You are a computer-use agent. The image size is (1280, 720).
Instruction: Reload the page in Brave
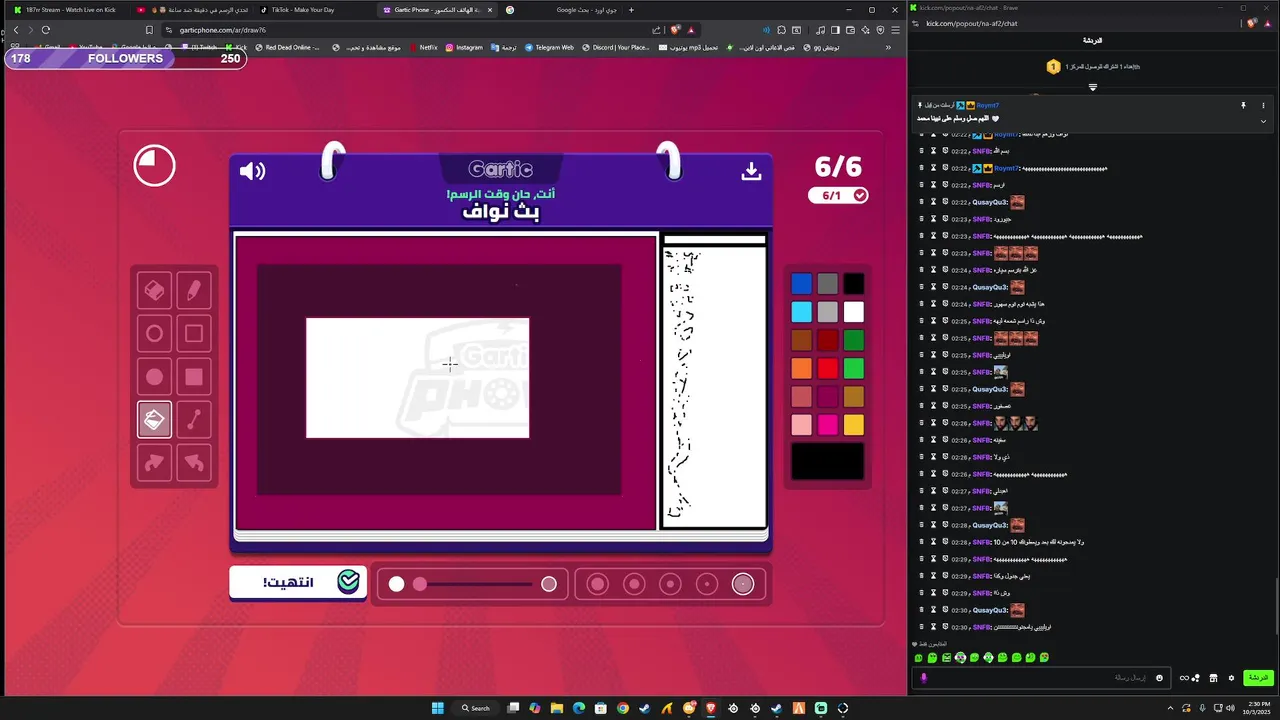pyautogui.click(x=46, y=30)
